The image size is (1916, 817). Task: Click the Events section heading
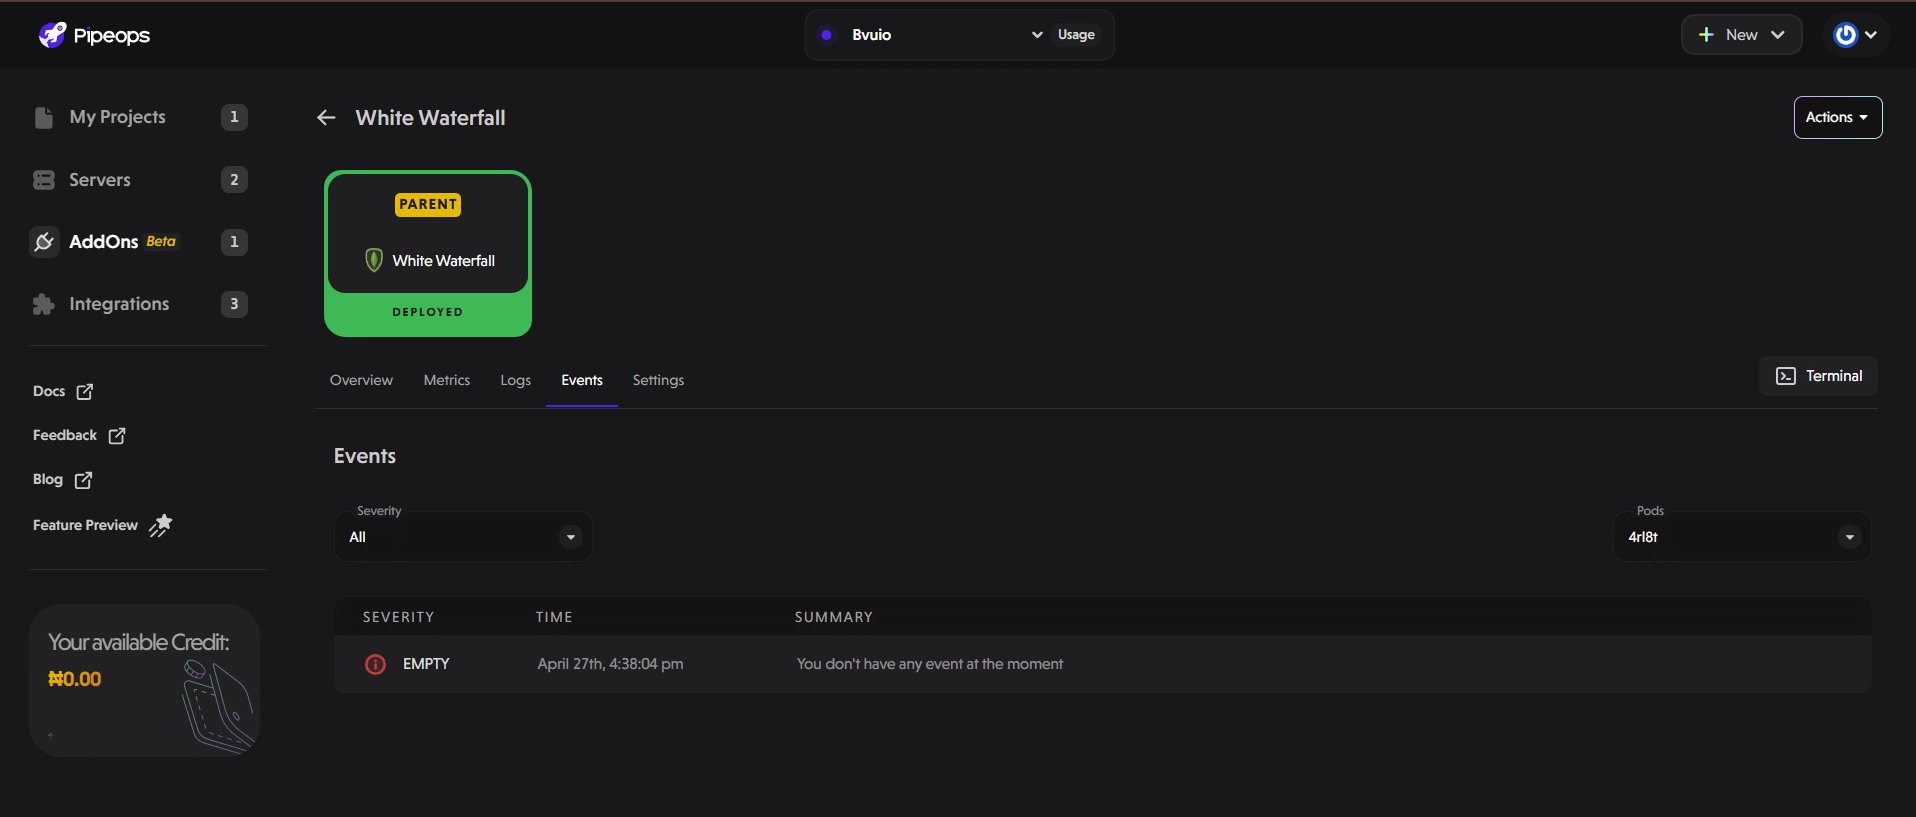pyautogui.click(x=365, y=456)
